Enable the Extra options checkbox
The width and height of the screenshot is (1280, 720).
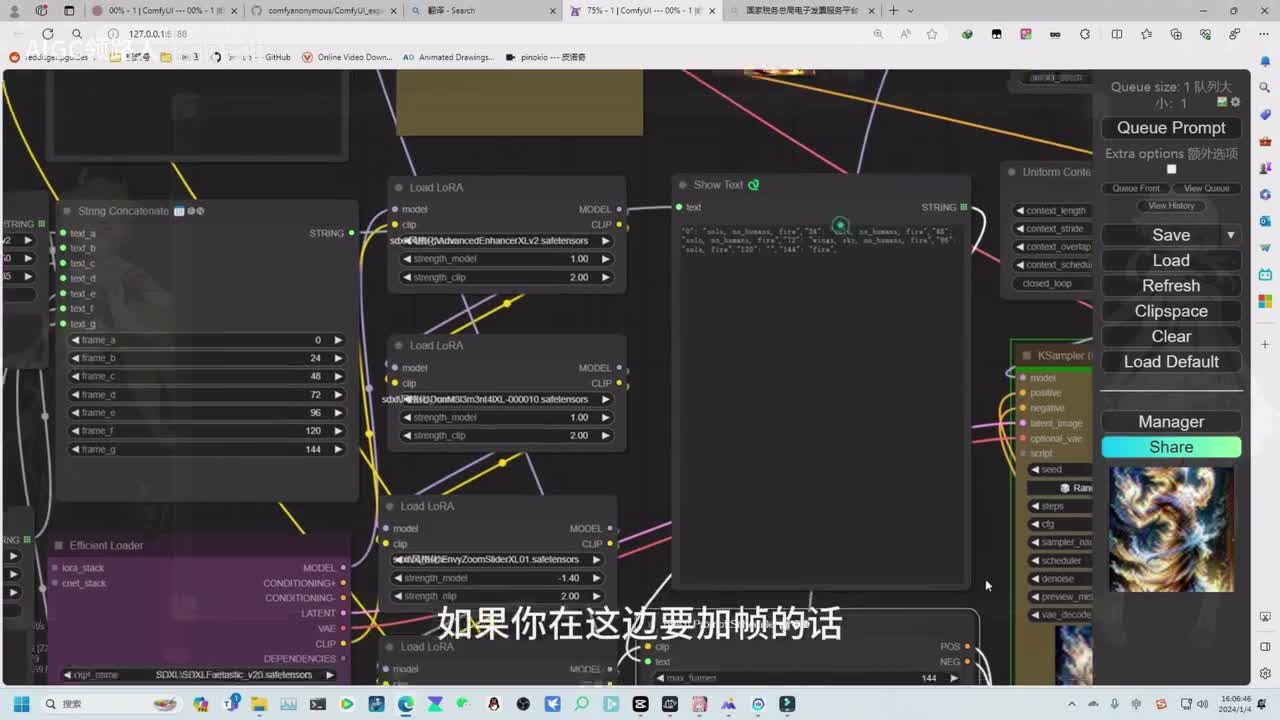[x=1171, y=169]
